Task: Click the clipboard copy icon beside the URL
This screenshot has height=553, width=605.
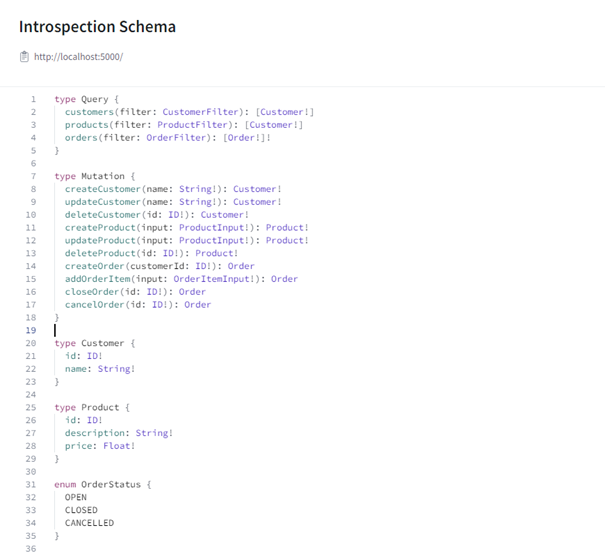Action: point(24,57)
